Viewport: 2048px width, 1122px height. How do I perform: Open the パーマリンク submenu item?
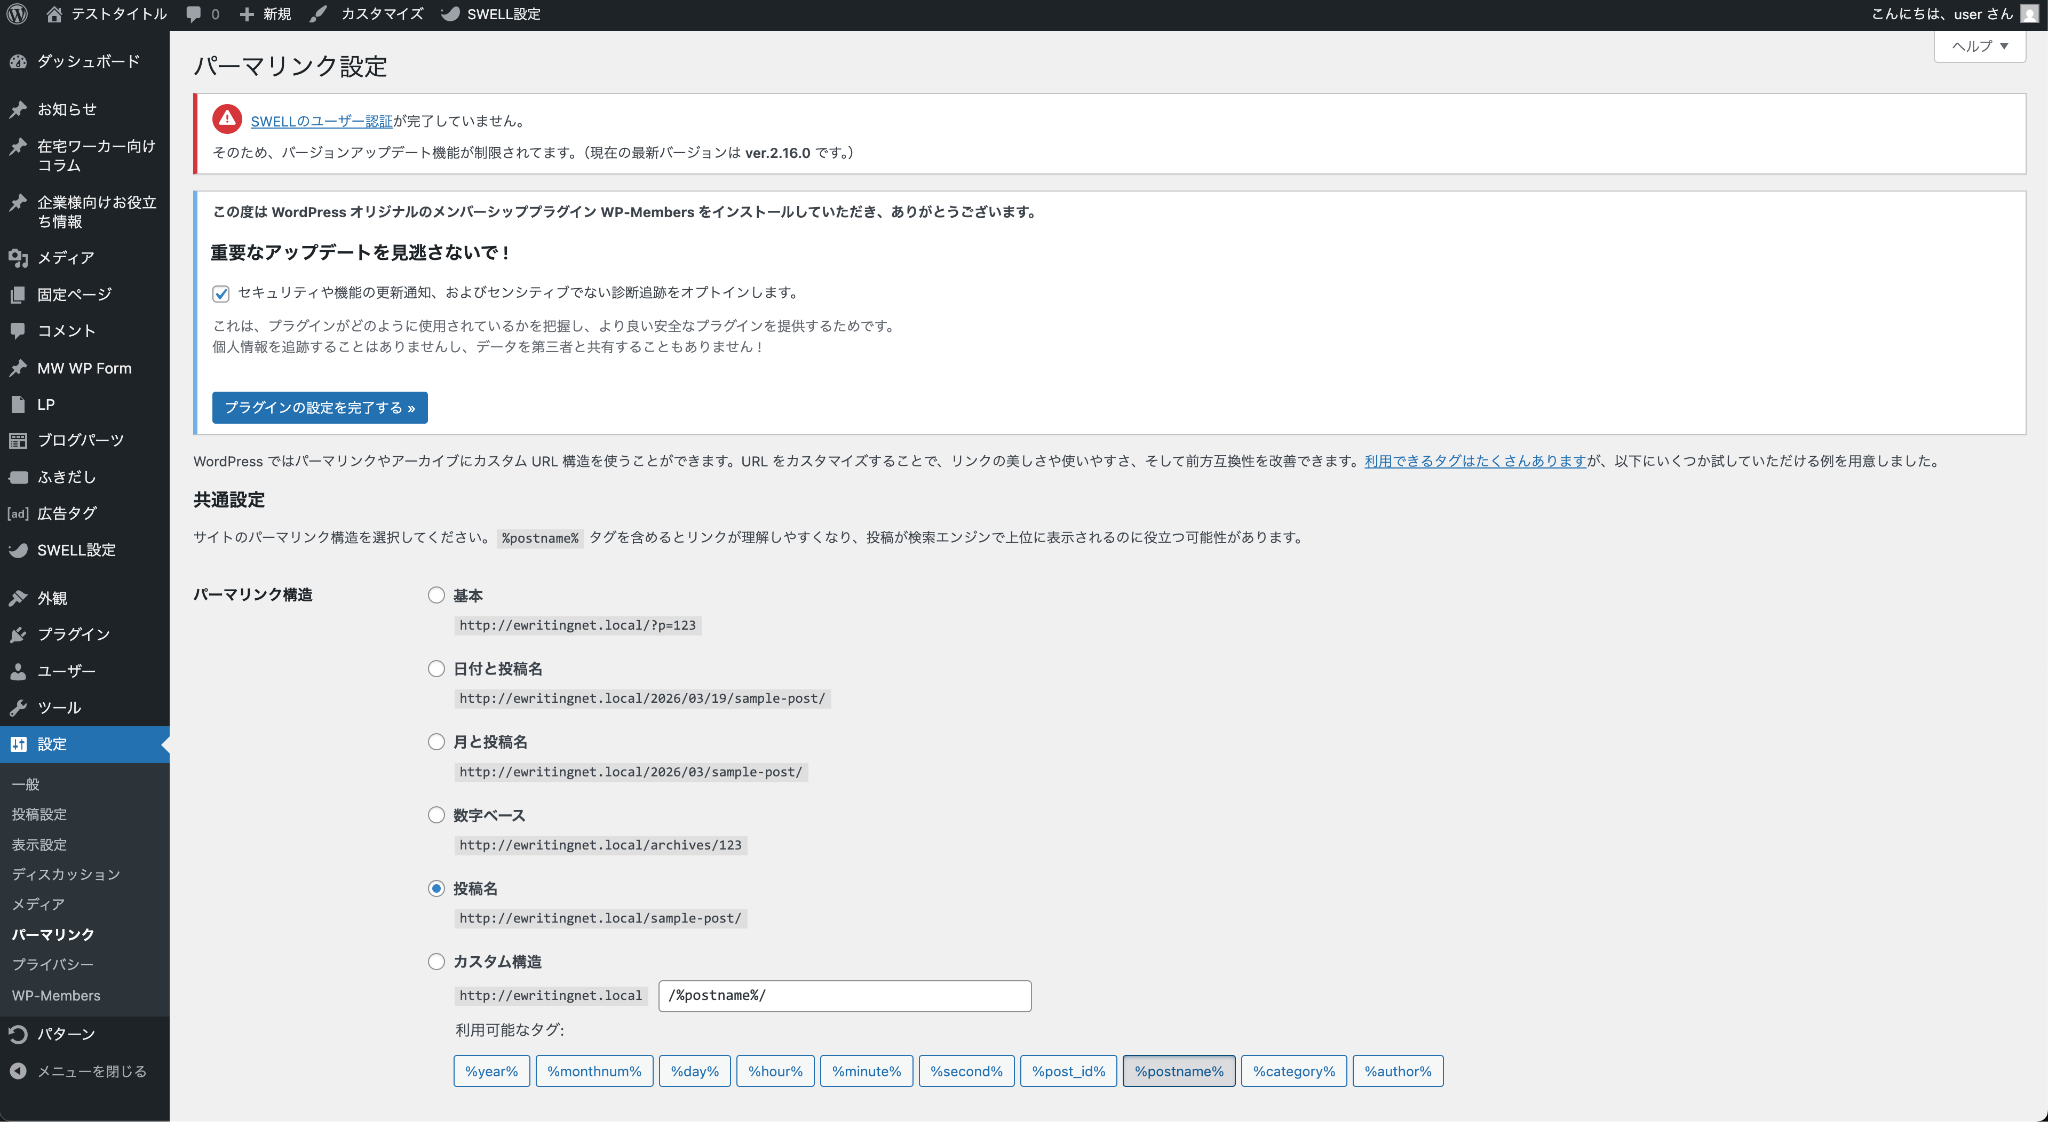(53, 934)
